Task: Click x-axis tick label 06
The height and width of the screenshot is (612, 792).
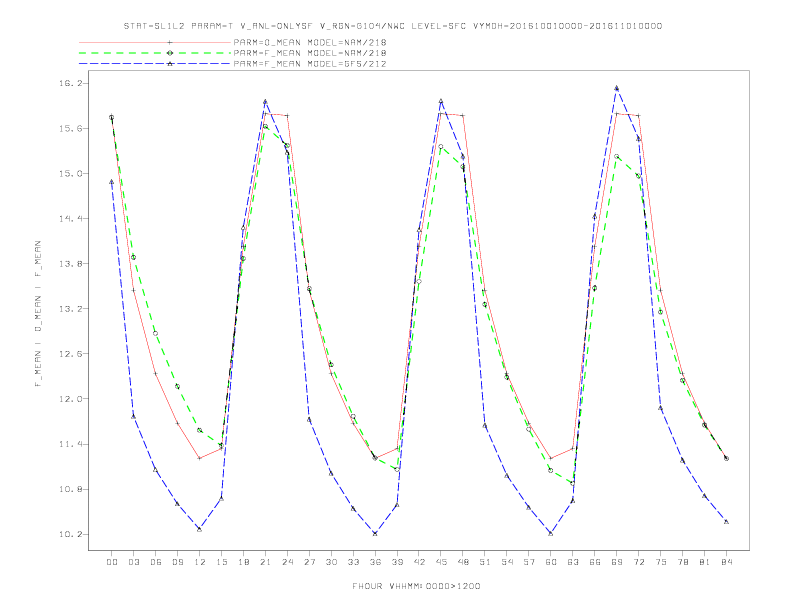Action: 156,562
